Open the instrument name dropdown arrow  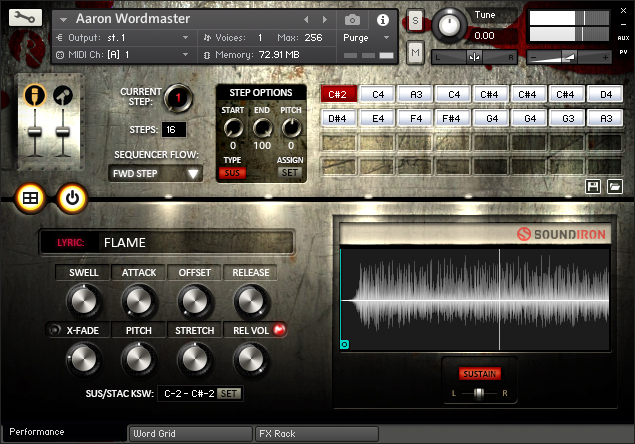coord(64,19)
